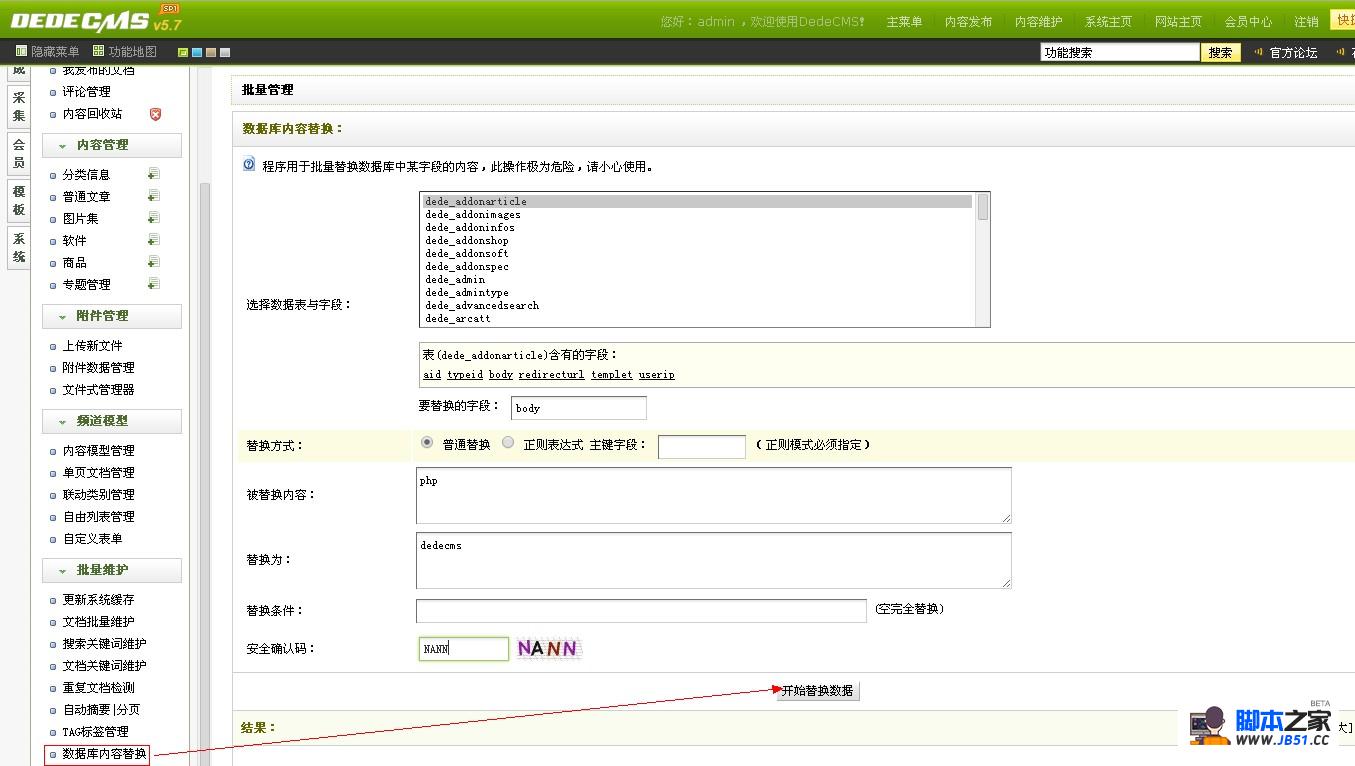Select the 普通替换 radio button
This screenshot has width=1355, height=766.
[427, 443]
